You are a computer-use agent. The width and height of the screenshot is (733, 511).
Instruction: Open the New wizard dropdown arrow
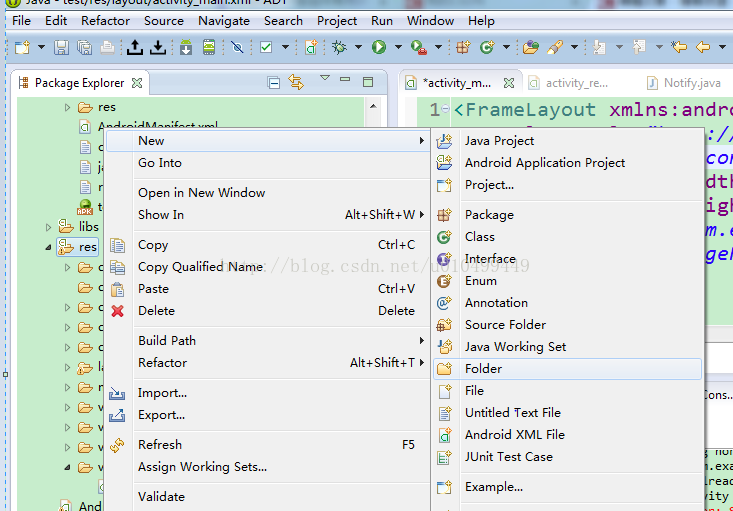pyautogui.click(x=41, y=47)
